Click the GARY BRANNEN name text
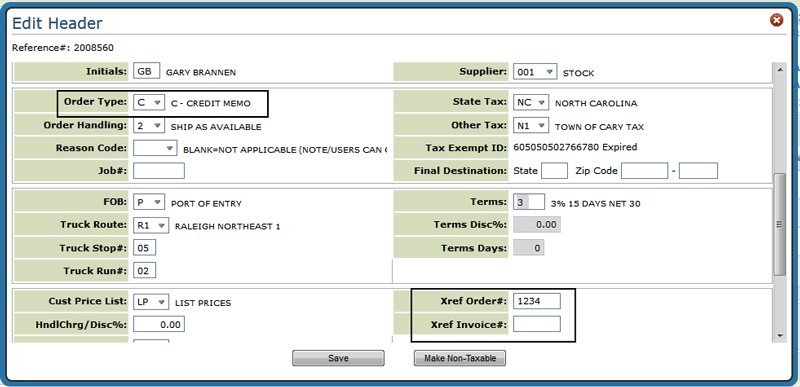Image resolution: width=800 pixels, height=387 pixels. [x=201, y=72]
